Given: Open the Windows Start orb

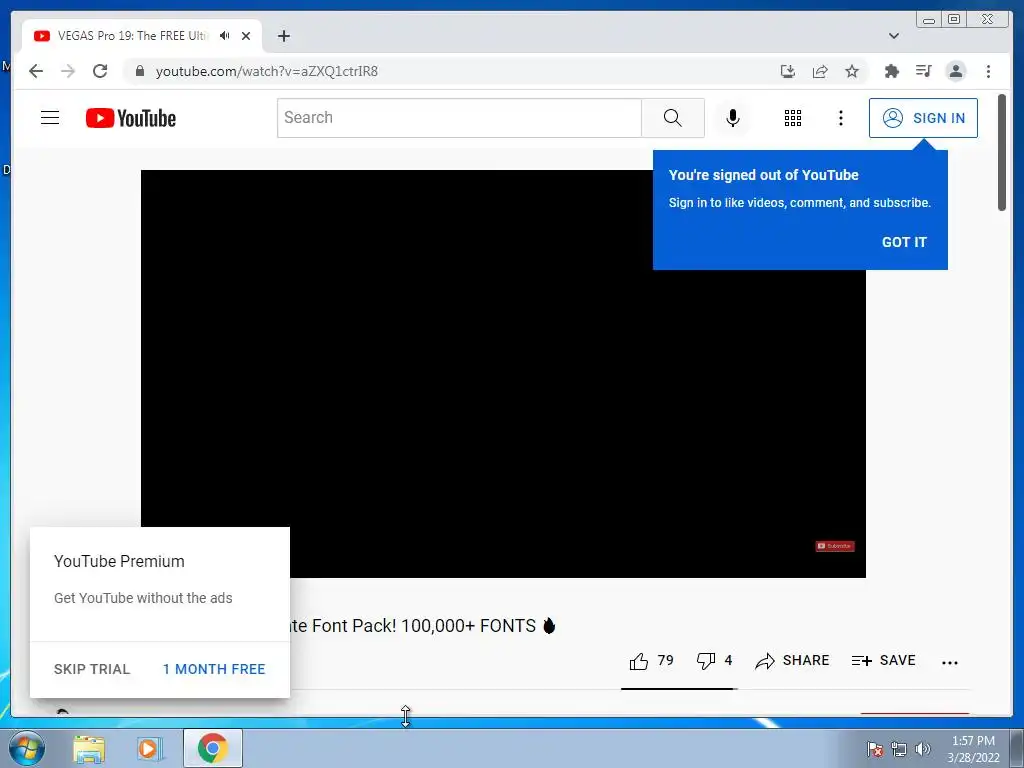Looking at the screenshot, I should click(26, 748).
